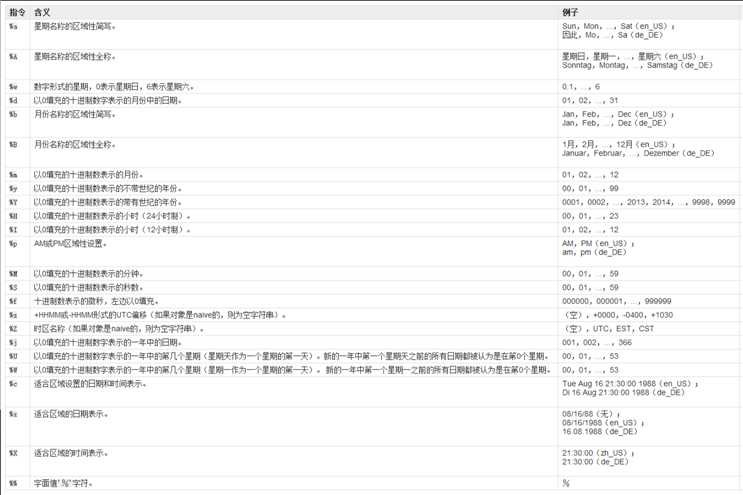The height and width of the screenshot is (495, 743).
Task: Click the example '00, 01, ..., 23'
Action: click(590, 216)
